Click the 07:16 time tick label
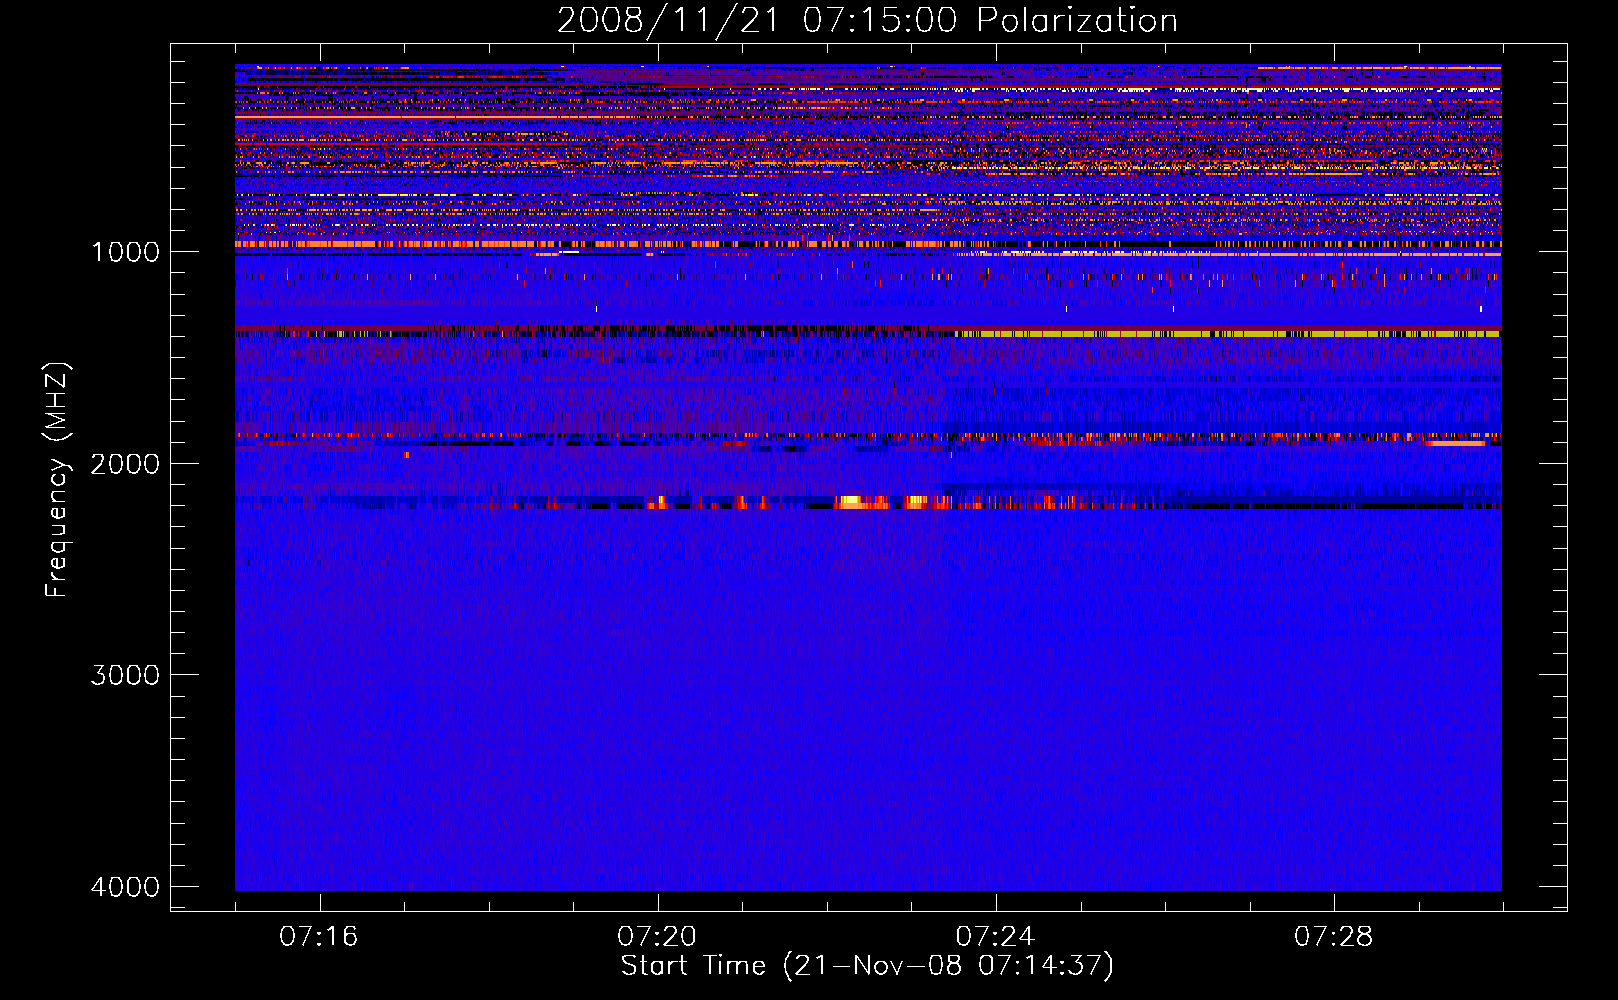 tap(319, 937)
